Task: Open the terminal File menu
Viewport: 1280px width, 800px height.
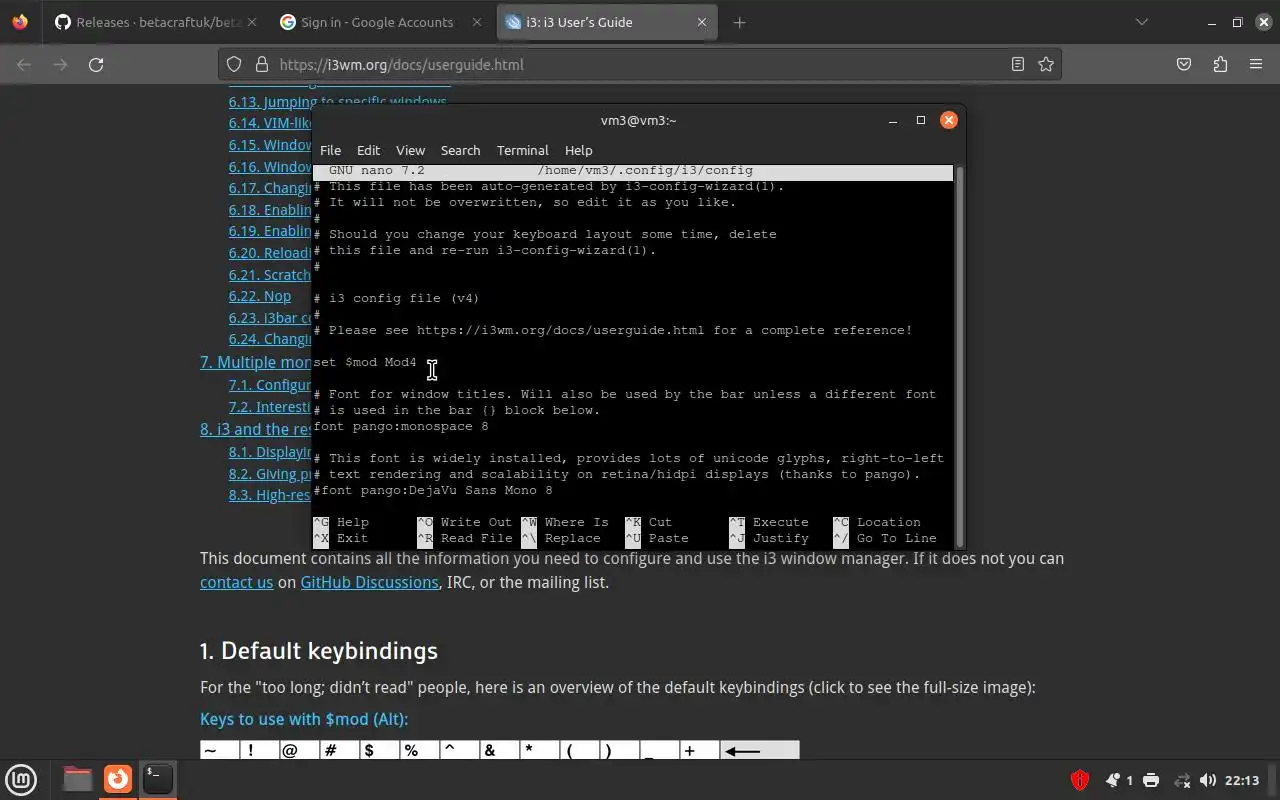Action: tap(330, 150)
